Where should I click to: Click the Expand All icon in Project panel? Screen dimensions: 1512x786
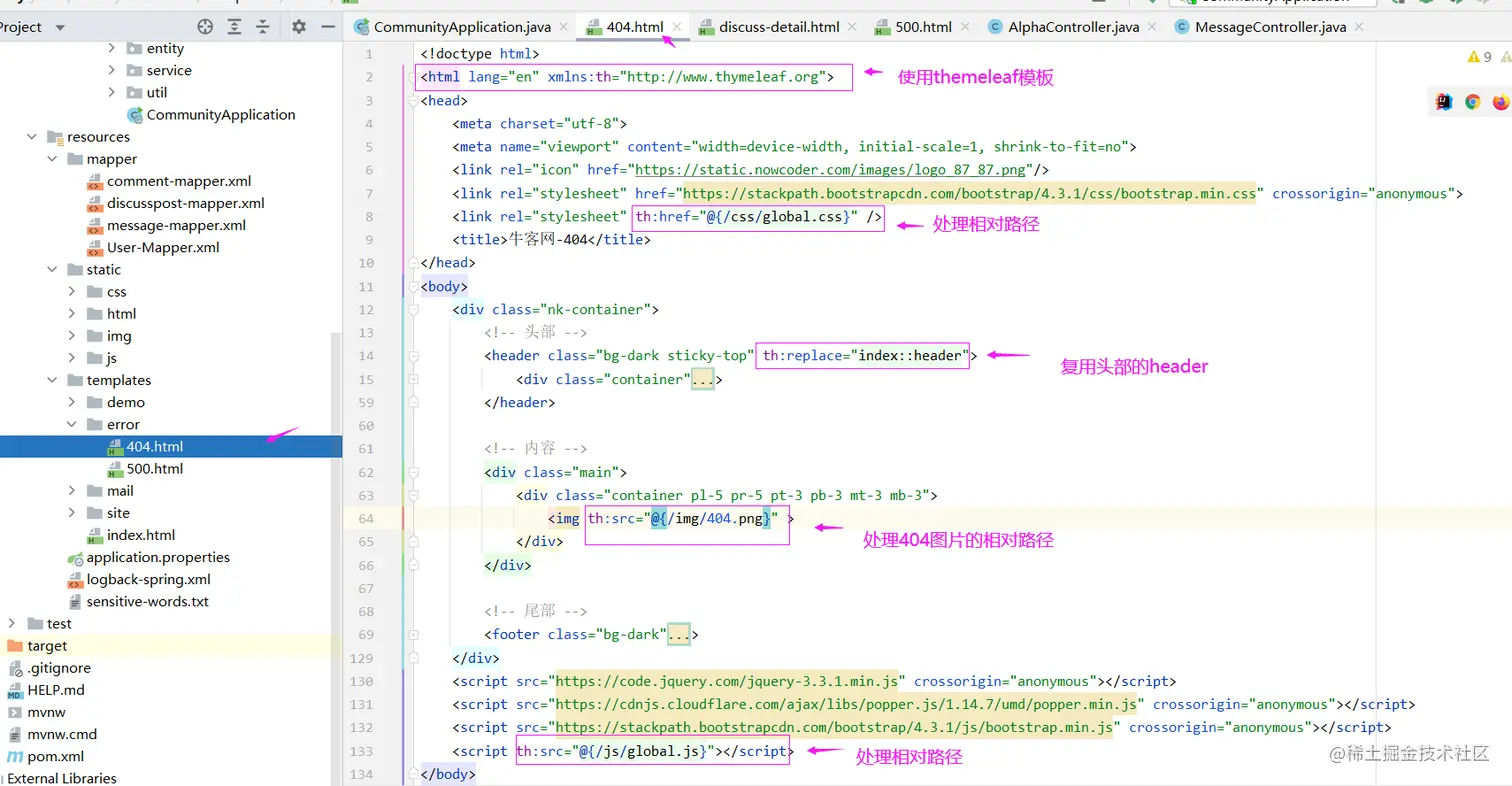click(234, 27)
